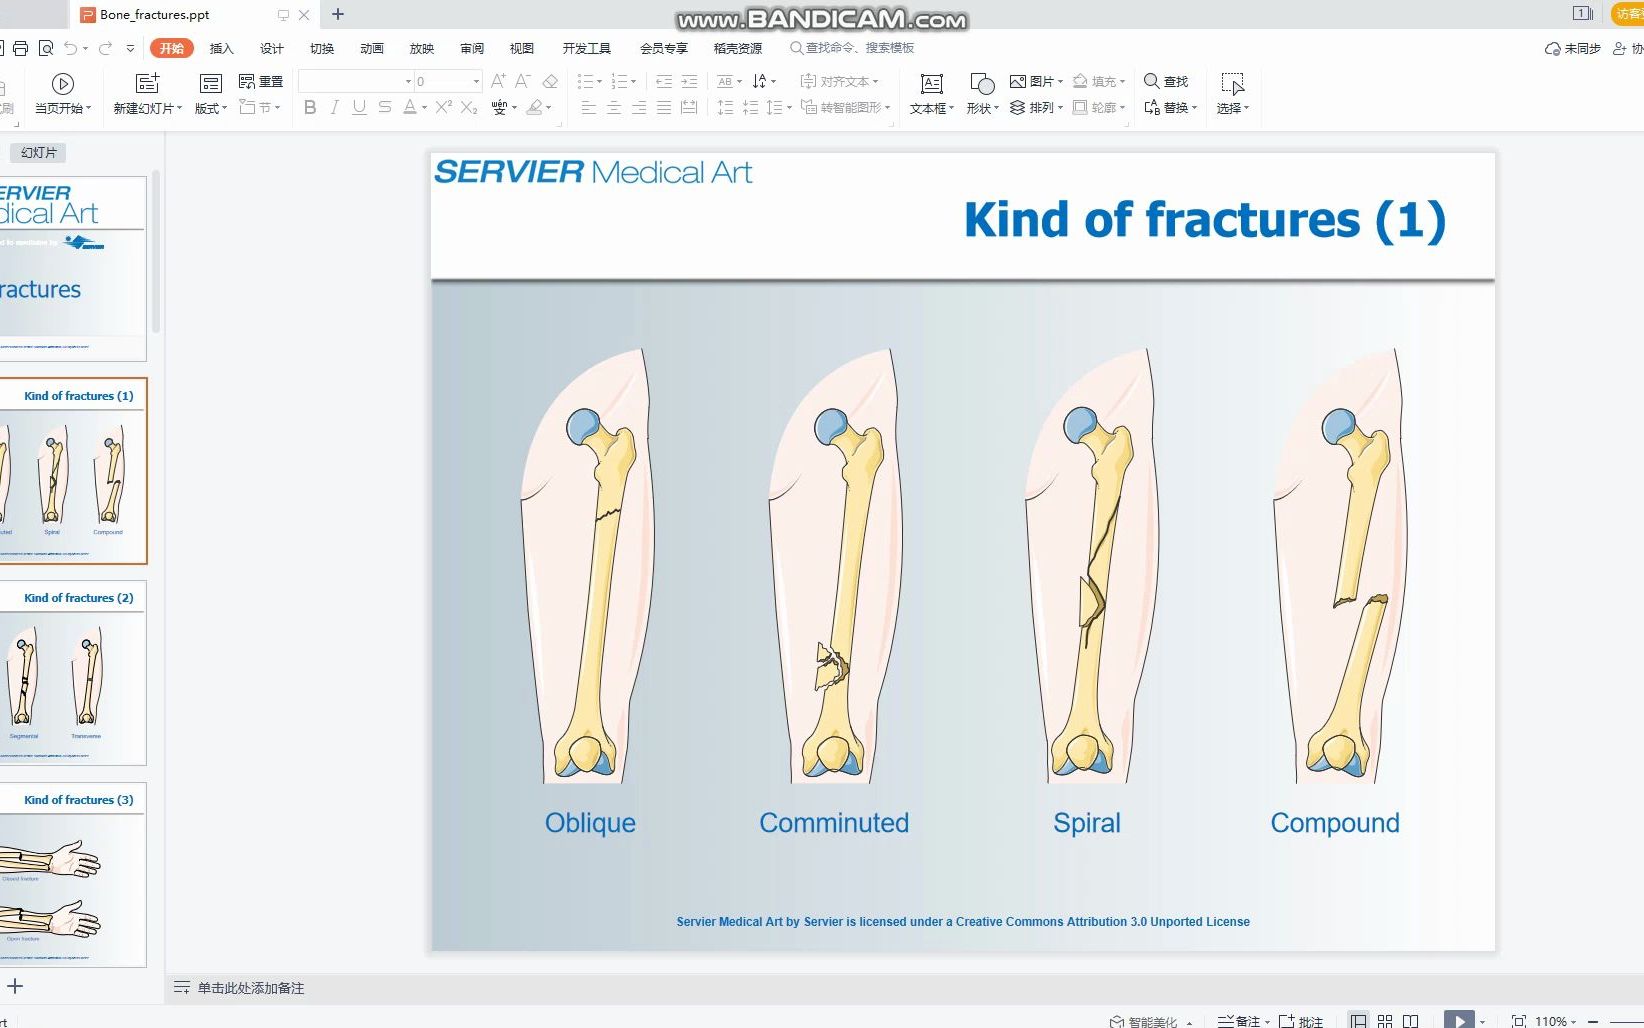Open print preview from quick access bar

click(46, 48)
